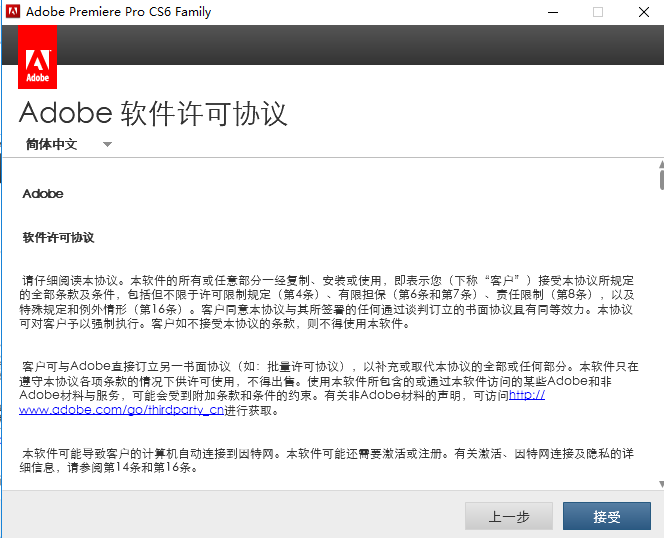This screenshot has height=538, width=664.
Task: Click the license text scrollbar thumb
Action: coord(659,180)
